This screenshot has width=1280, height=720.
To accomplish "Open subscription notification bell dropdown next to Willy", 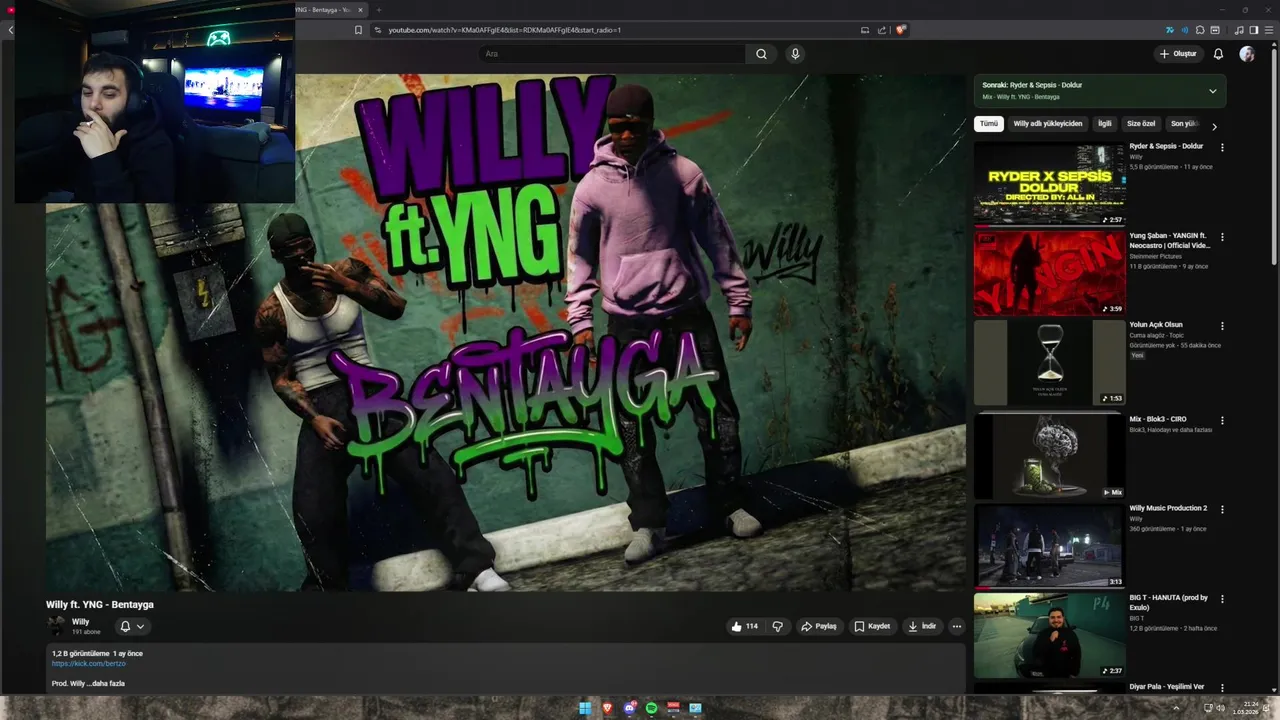I will coord(132,626).
